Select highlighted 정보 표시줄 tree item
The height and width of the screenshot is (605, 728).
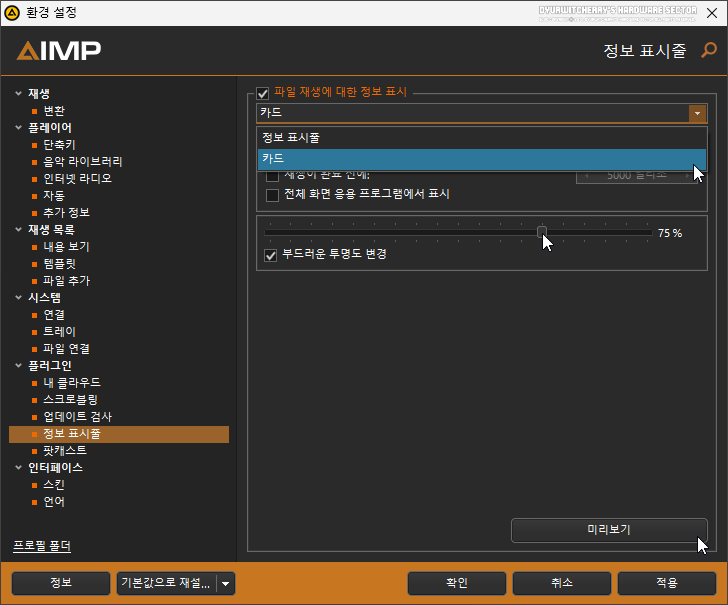point(119,434)
